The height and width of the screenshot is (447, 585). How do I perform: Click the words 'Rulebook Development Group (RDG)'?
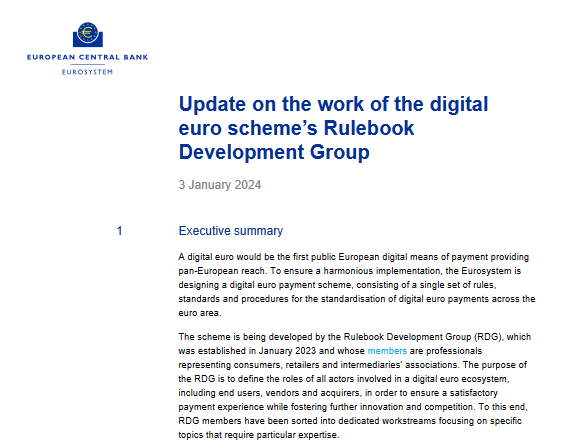click(x=423, y=337)
